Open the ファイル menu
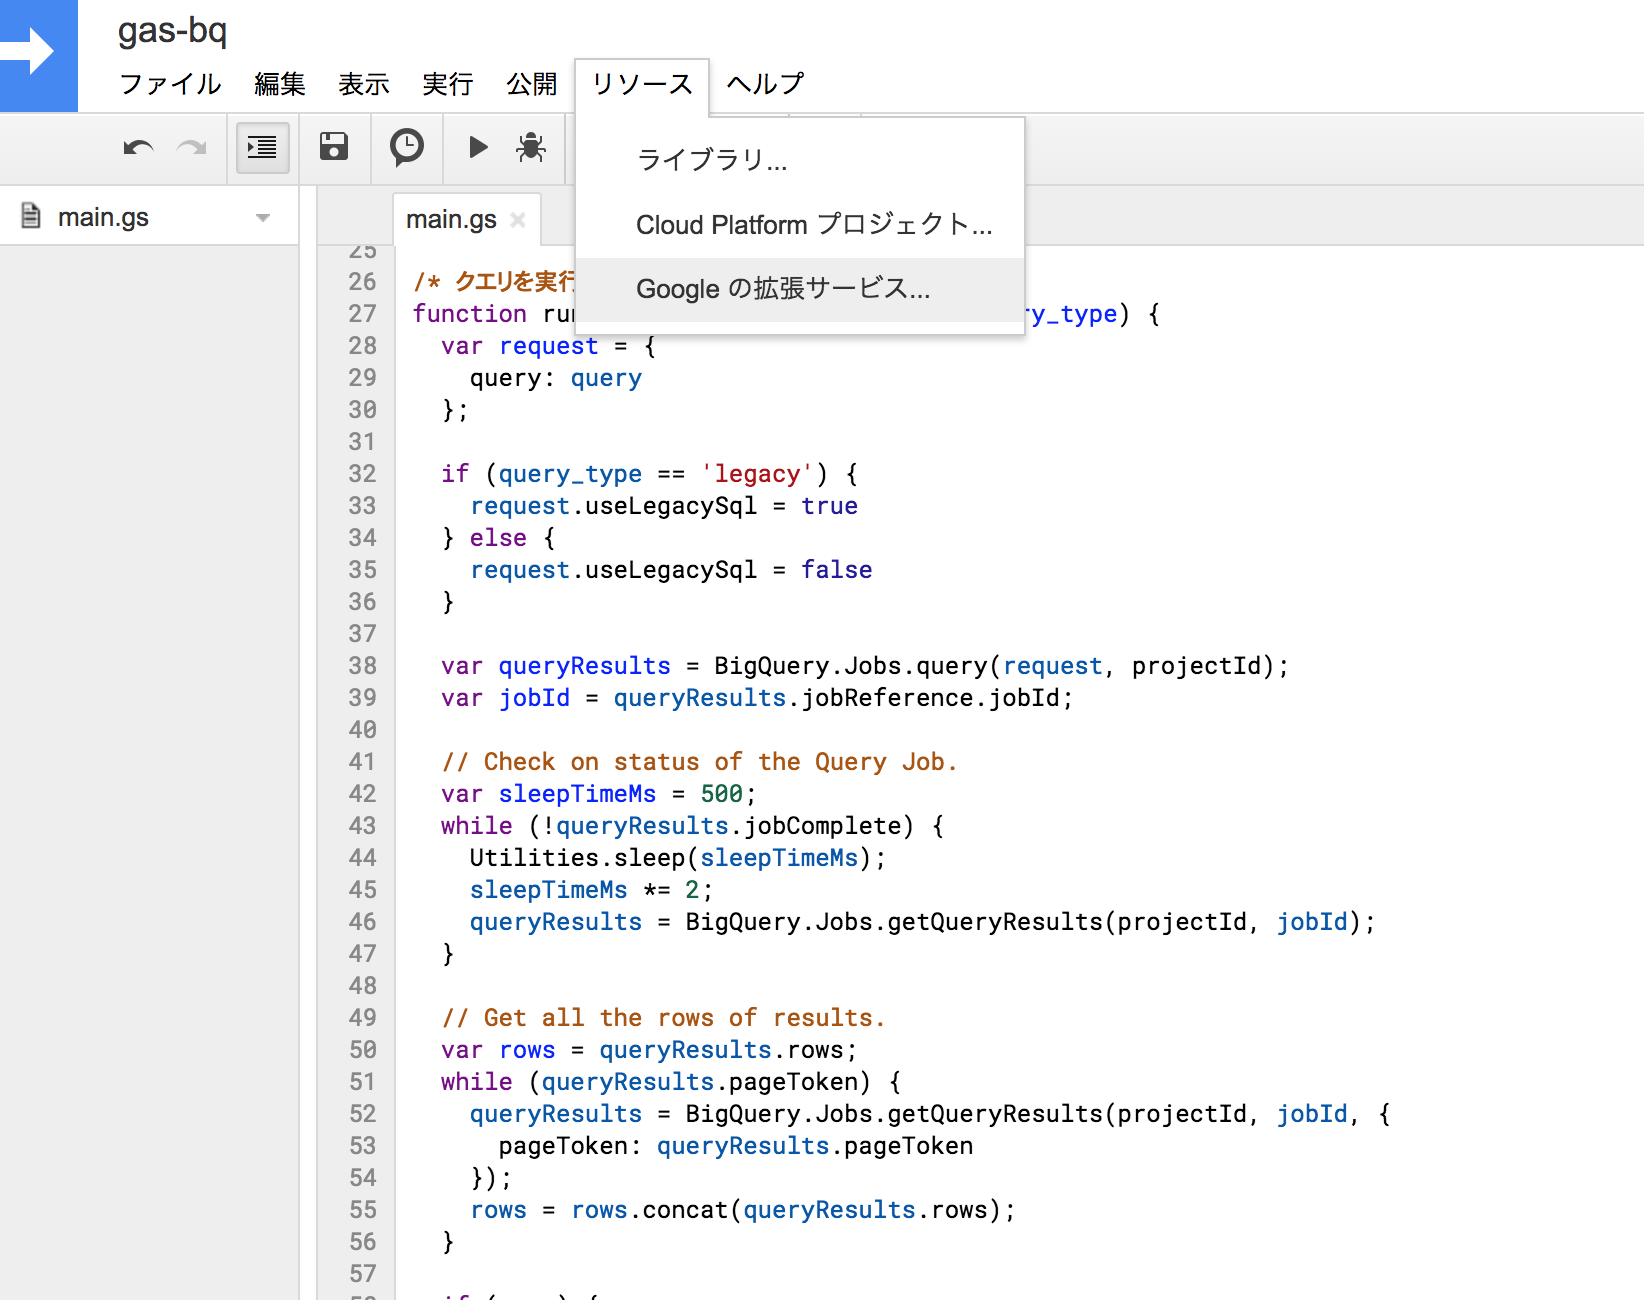1644x1300 pixels. 170,84
